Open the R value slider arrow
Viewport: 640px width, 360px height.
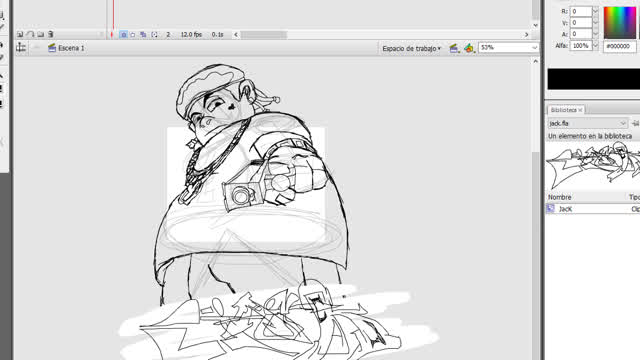pos(595,11)
